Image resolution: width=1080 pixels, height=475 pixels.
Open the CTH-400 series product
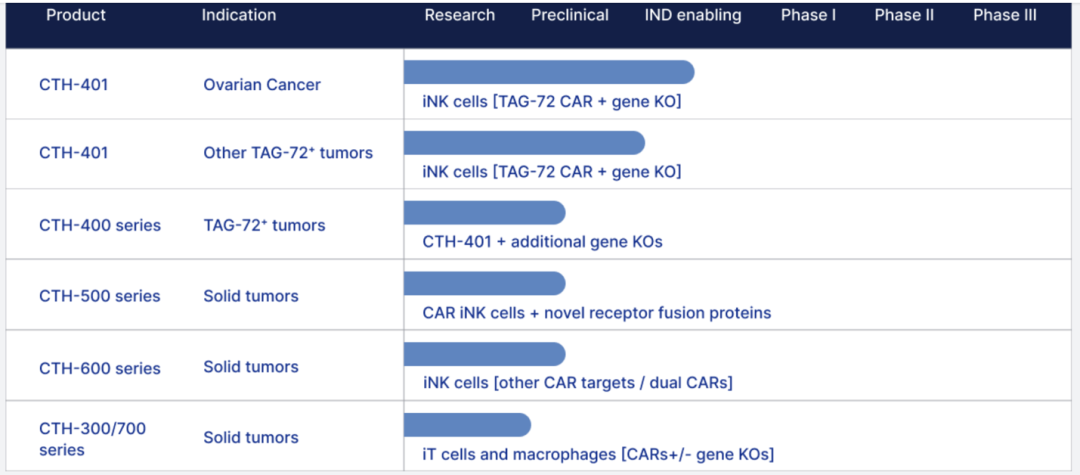[x=100, y=225]
